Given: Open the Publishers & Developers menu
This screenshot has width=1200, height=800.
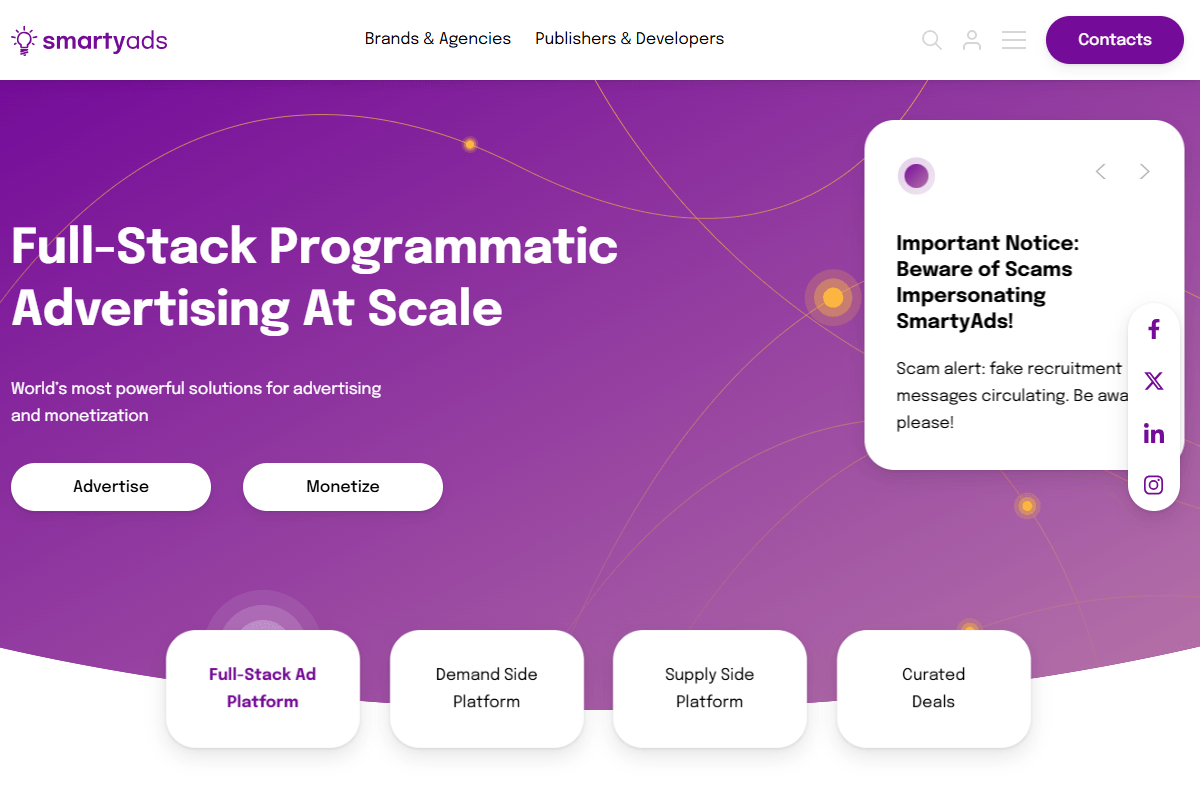Looking at the screenshot, I should point(629,39).
